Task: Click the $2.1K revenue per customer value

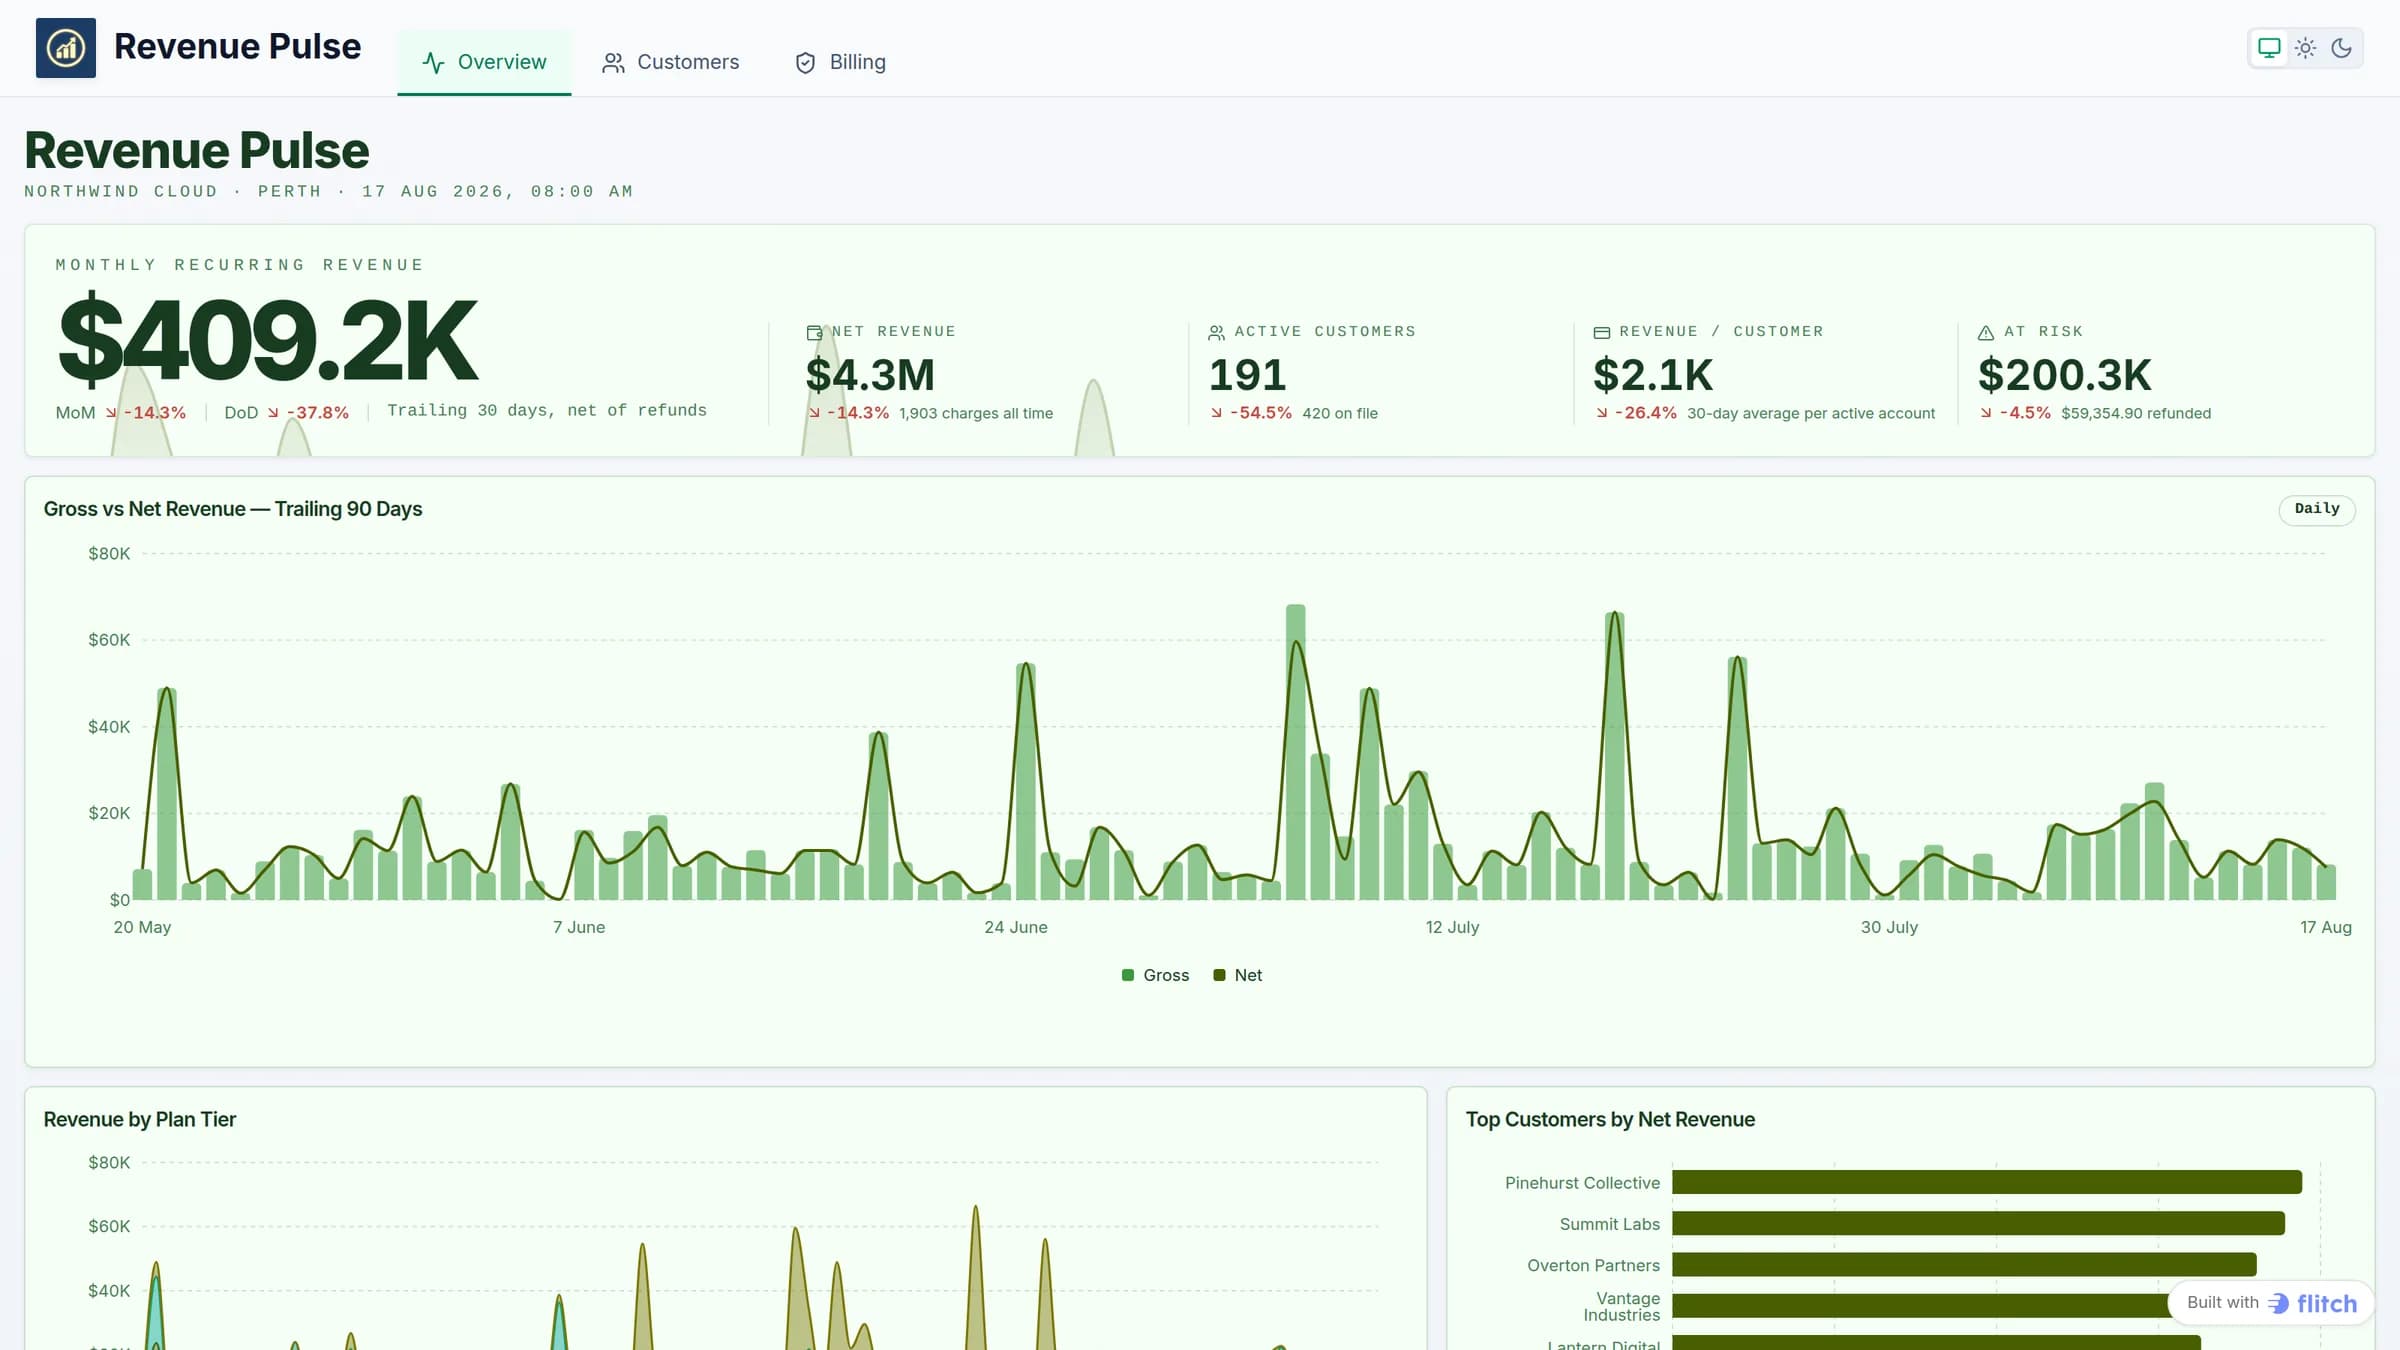Action: (1653, 375)
